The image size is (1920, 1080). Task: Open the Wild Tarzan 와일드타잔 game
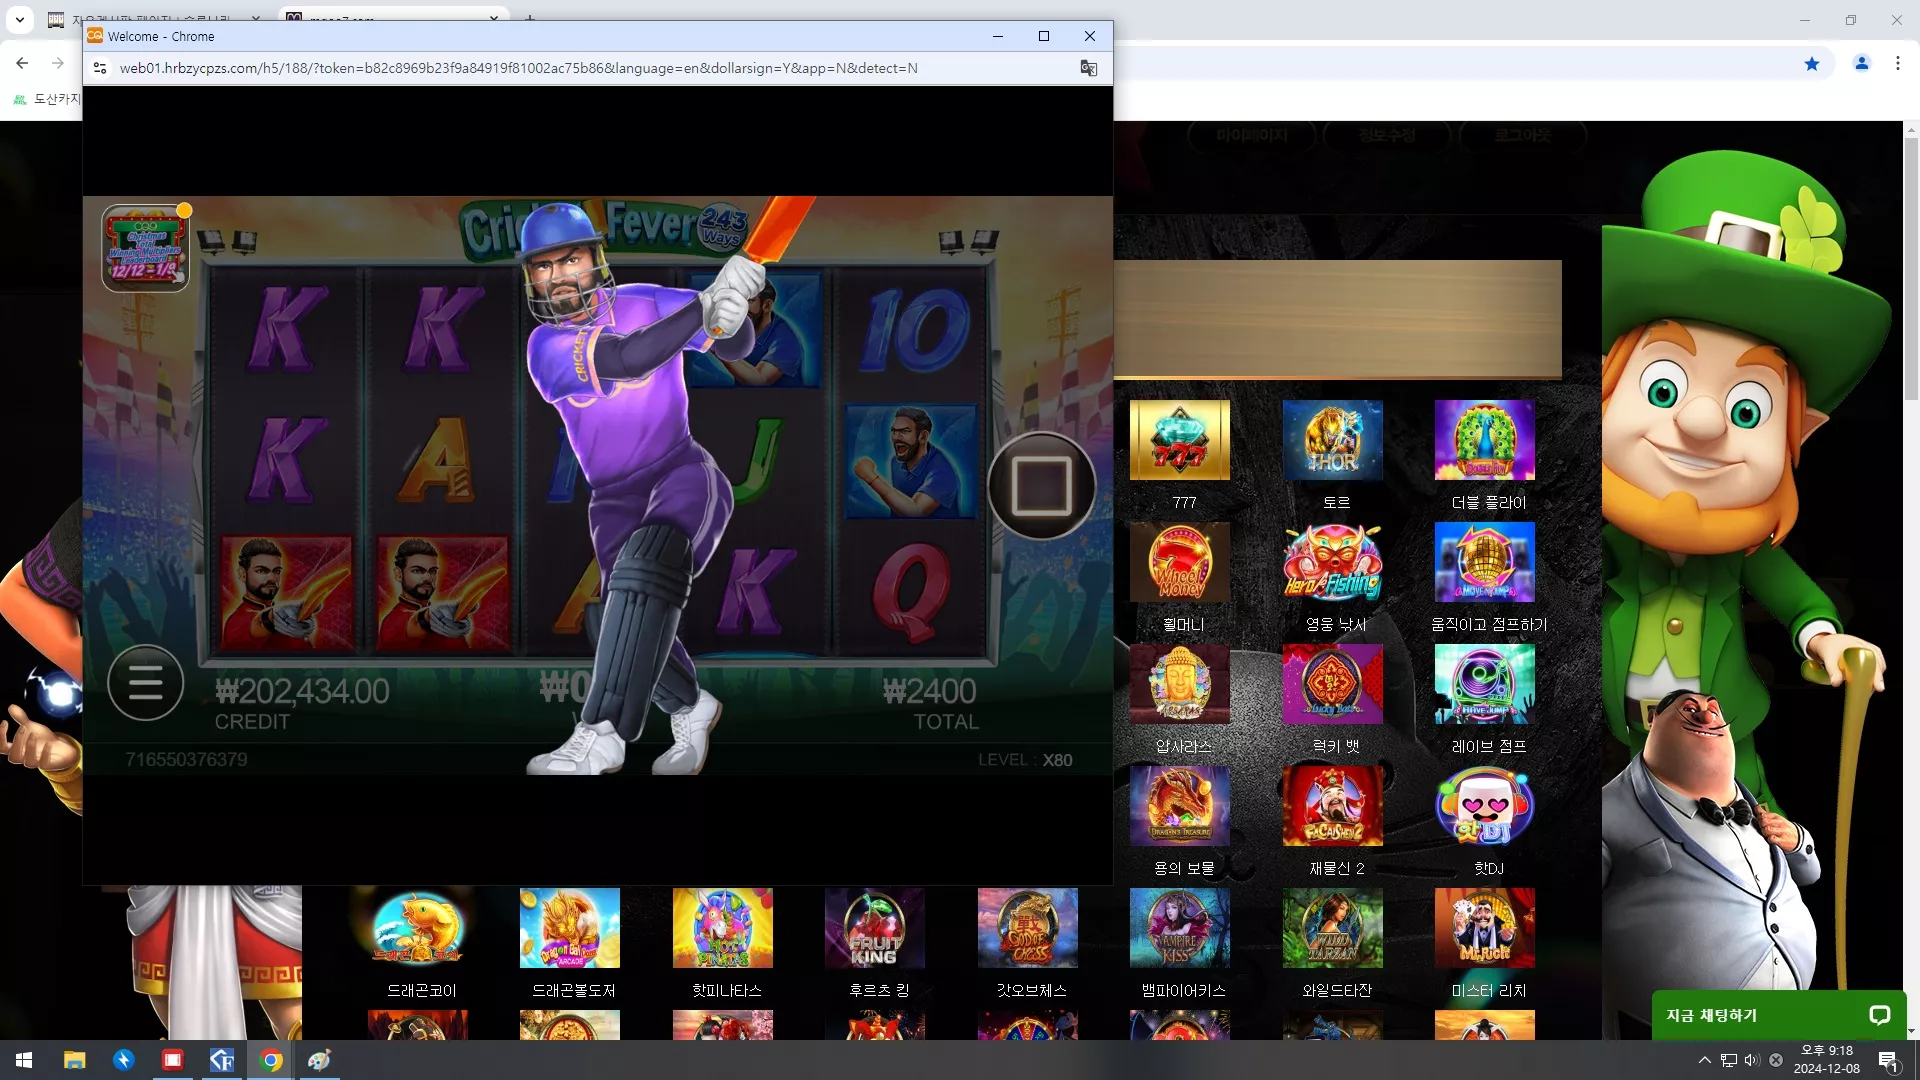(1333, 928)
